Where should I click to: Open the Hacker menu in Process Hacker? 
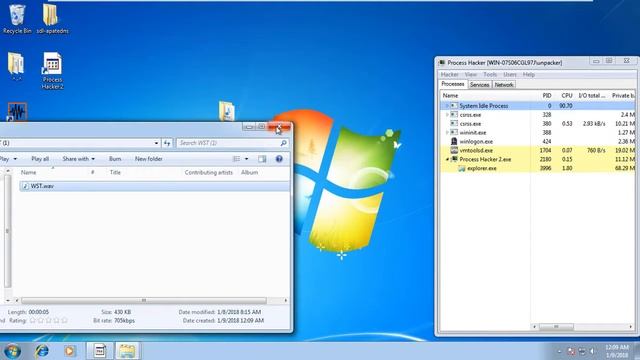[x=449, y=75]
